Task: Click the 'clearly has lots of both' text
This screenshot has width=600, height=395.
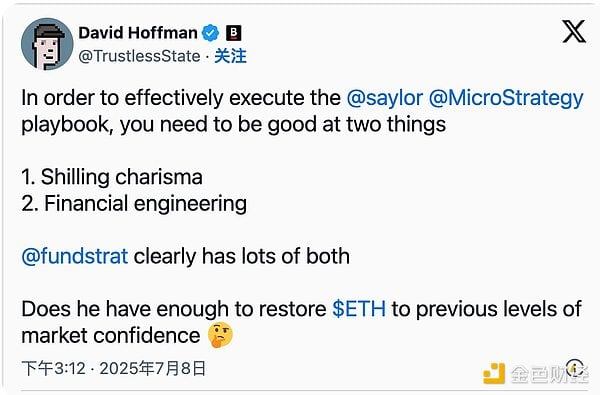Action: pos(241,256)
